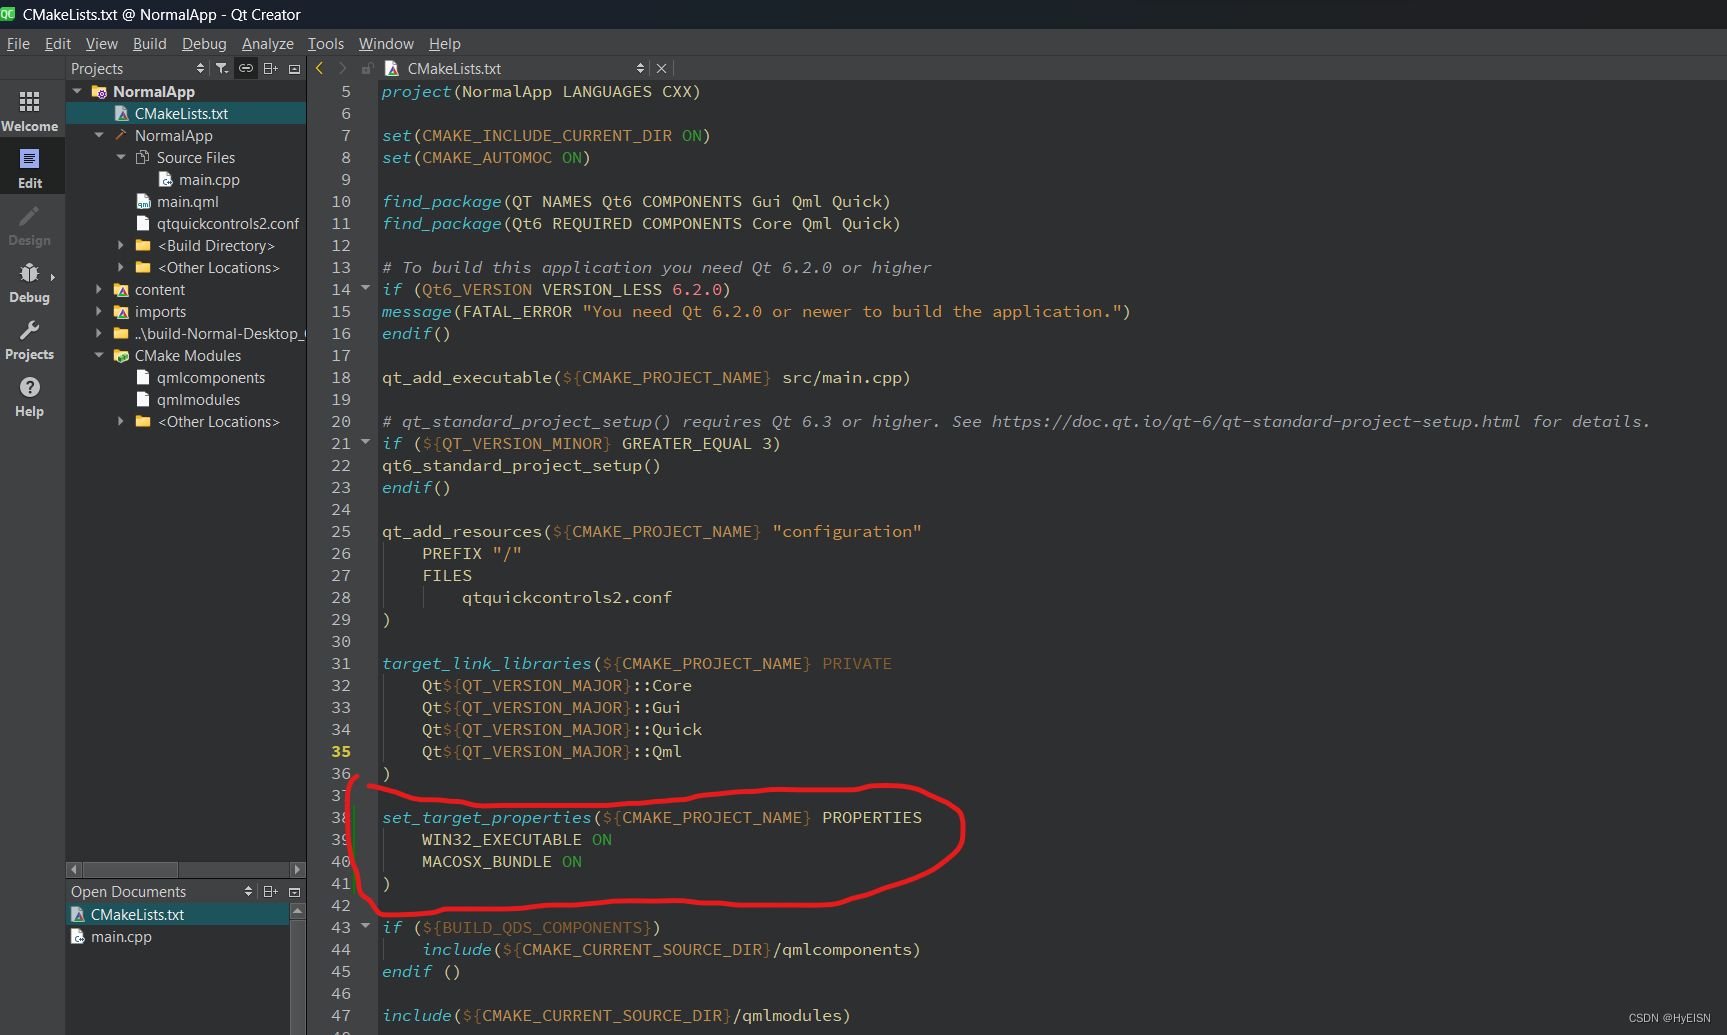This screenshot has height=1035, width=1727.
Task: Click the Go Forward arrow in editor toolbar
Action: pyautogui.click(x=341, y=68)
